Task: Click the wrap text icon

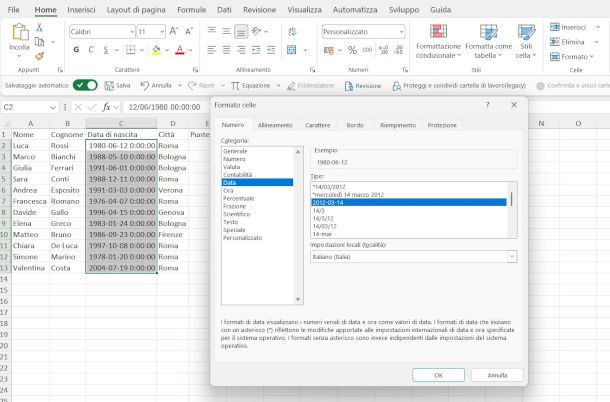Action: tap(292, 31)
